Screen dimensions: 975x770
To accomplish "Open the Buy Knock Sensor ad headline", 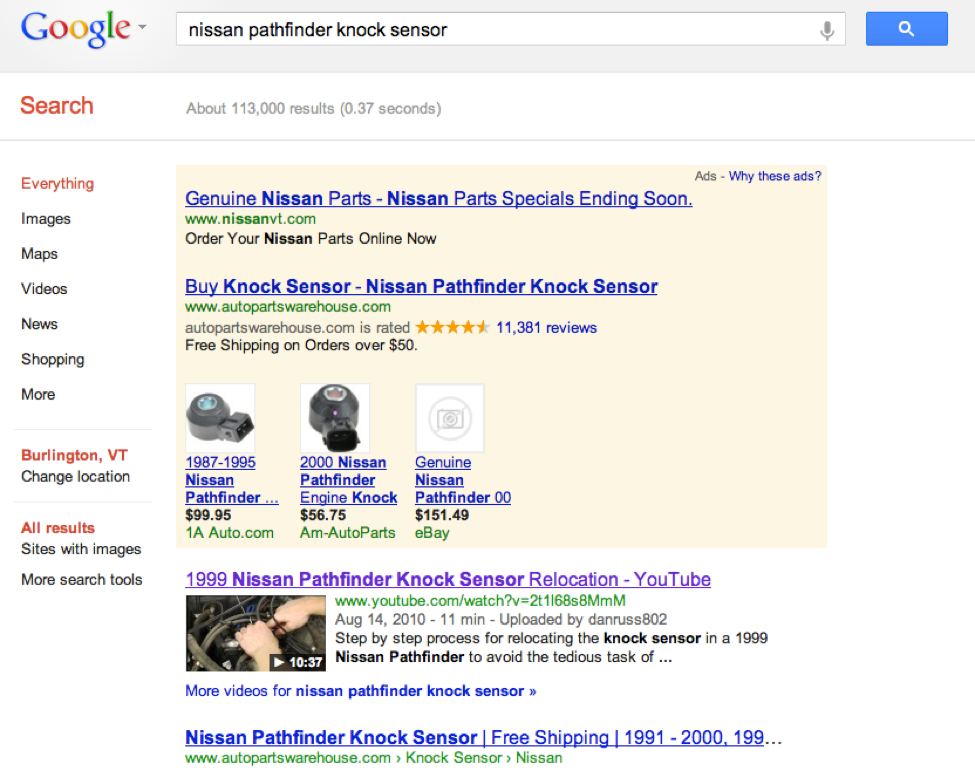I will [421, 286].
